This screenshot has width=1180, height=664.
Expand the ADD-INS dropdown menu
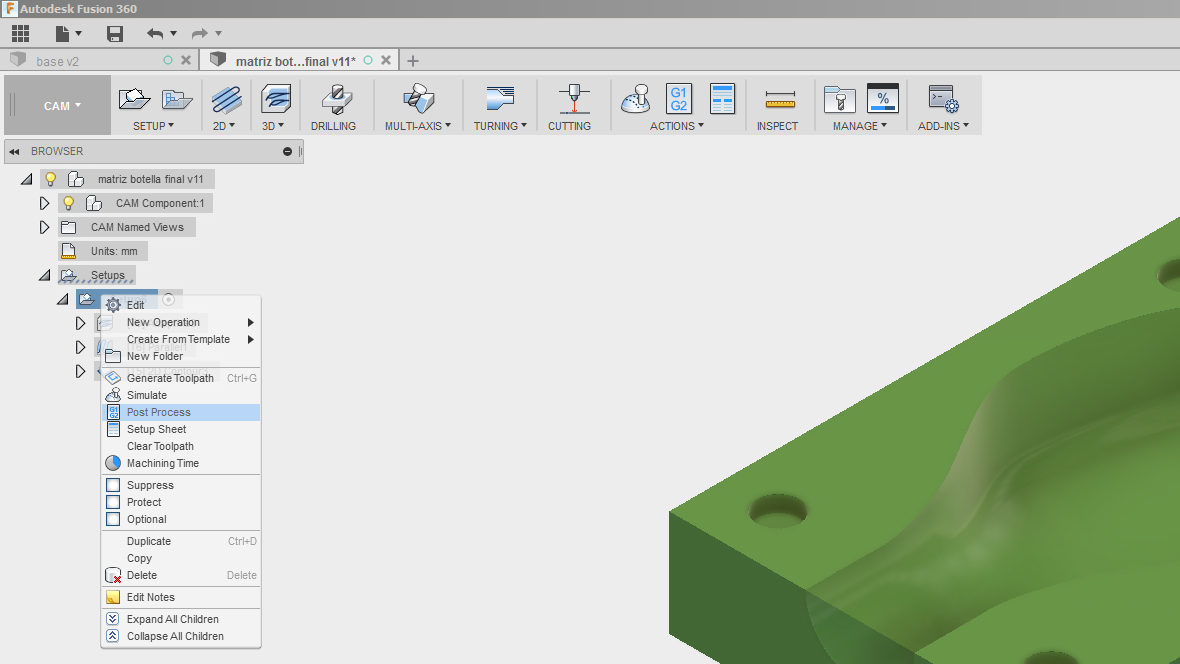943,126
